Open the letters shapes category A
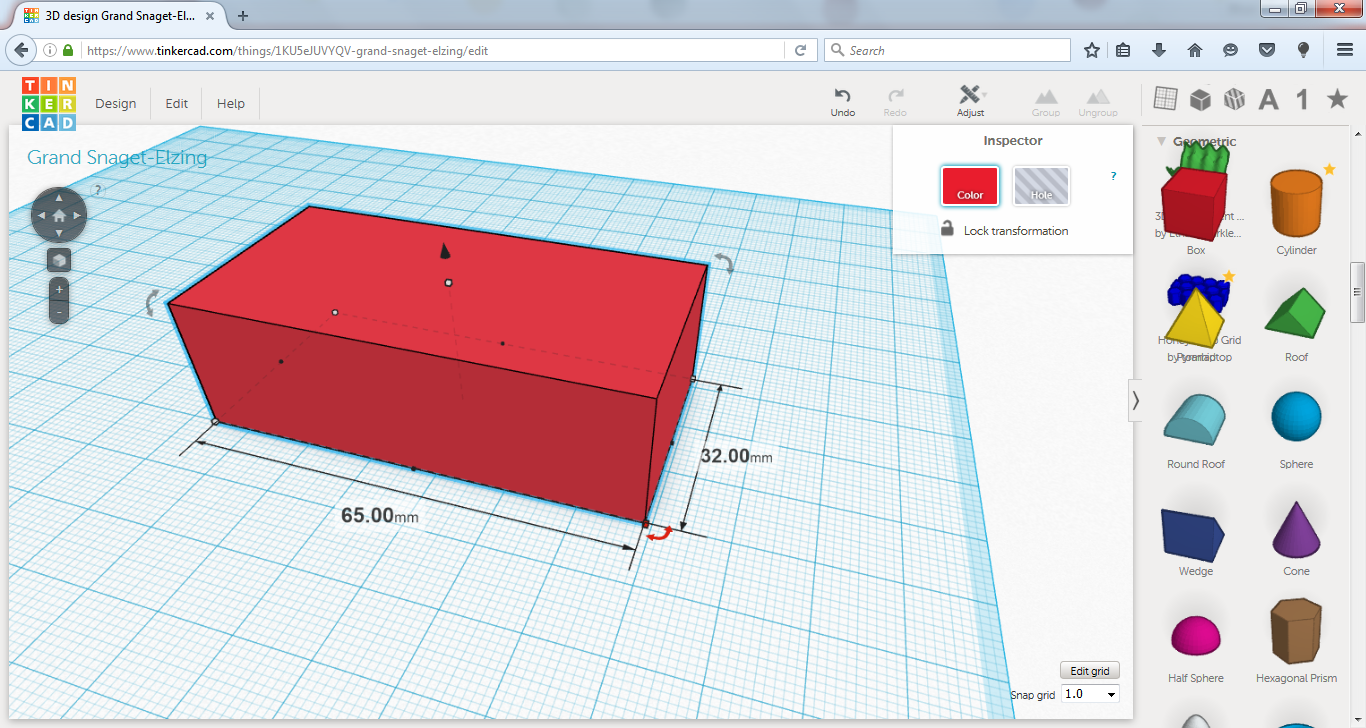This screenshot has width=1366, height=728. [1268, 99]
